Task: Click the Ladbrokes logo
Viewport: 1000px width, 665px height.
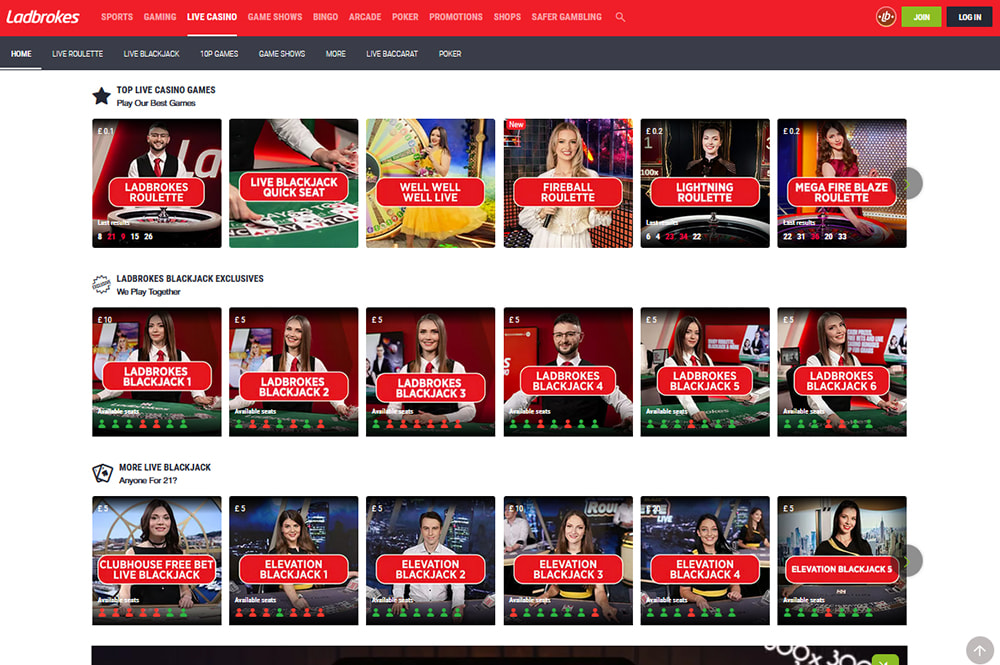Action: (x=43, y=17)
